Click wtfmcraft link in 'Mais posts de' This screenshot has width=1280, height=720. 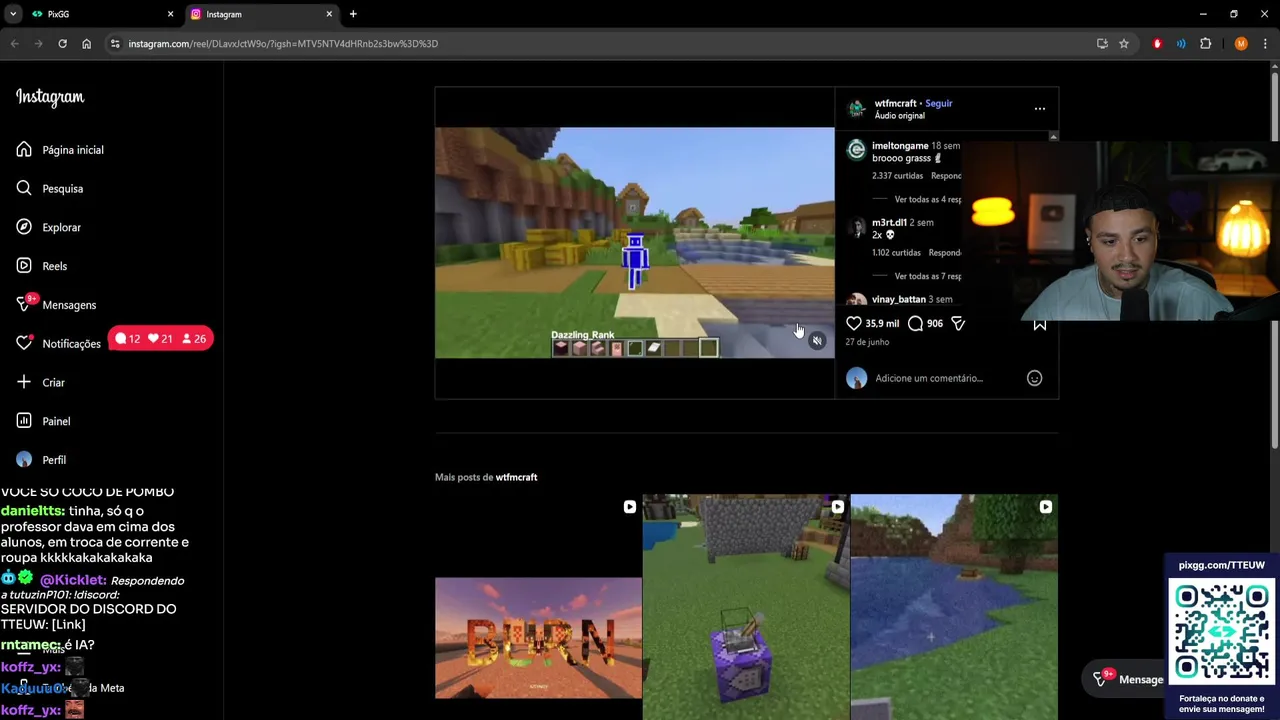point(516,477)
